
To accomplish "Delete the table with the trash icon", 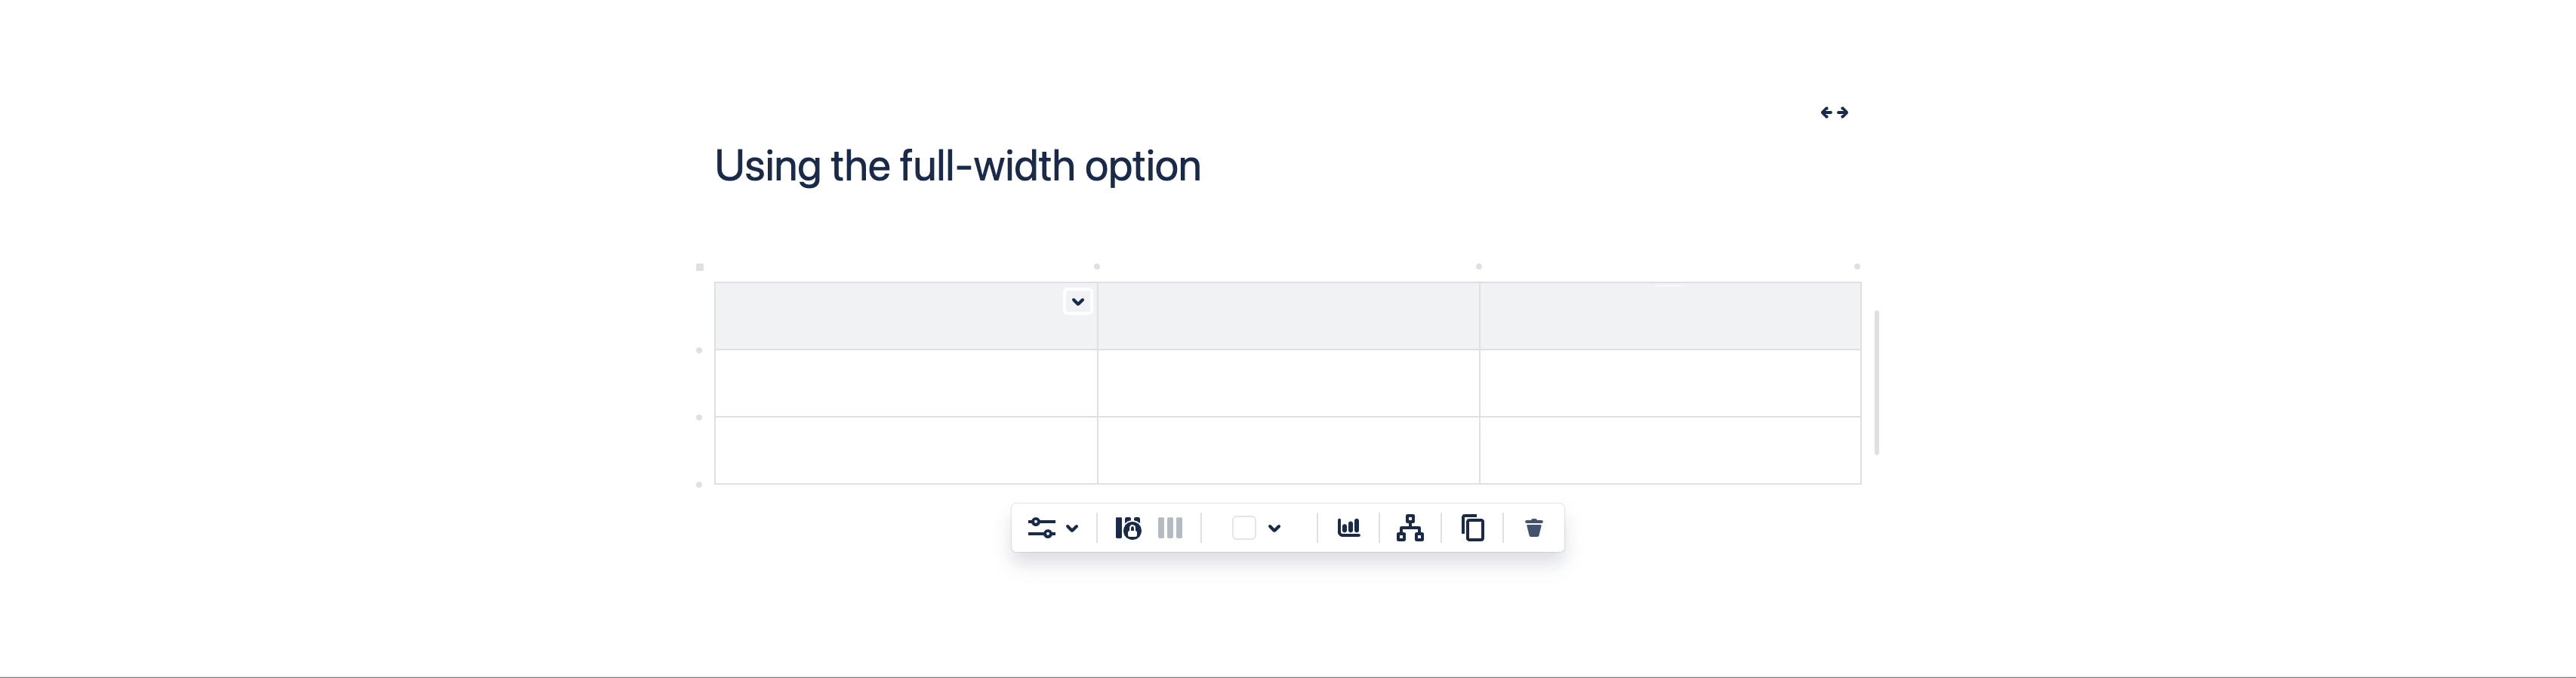I will [x=1533, y=528].
